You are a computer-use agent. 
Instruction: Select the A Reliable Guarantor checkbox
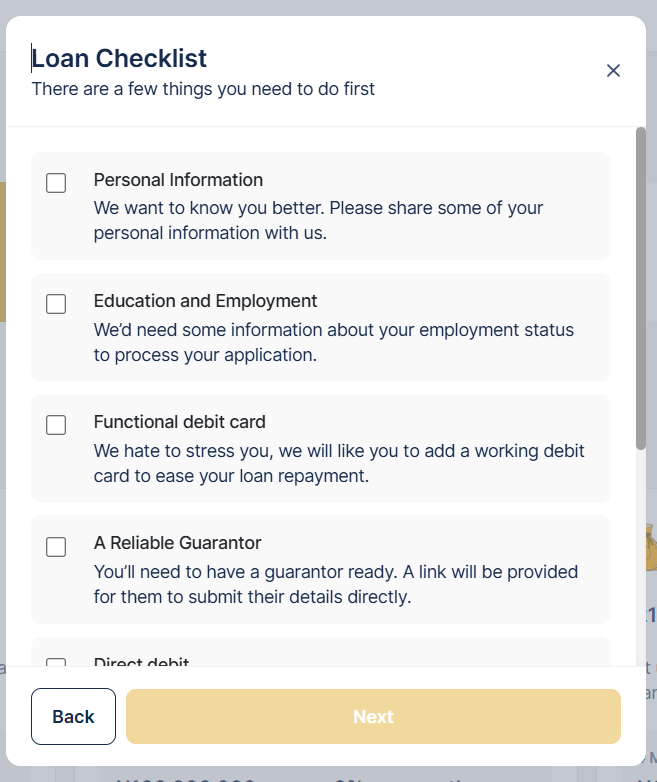(56, 546)
